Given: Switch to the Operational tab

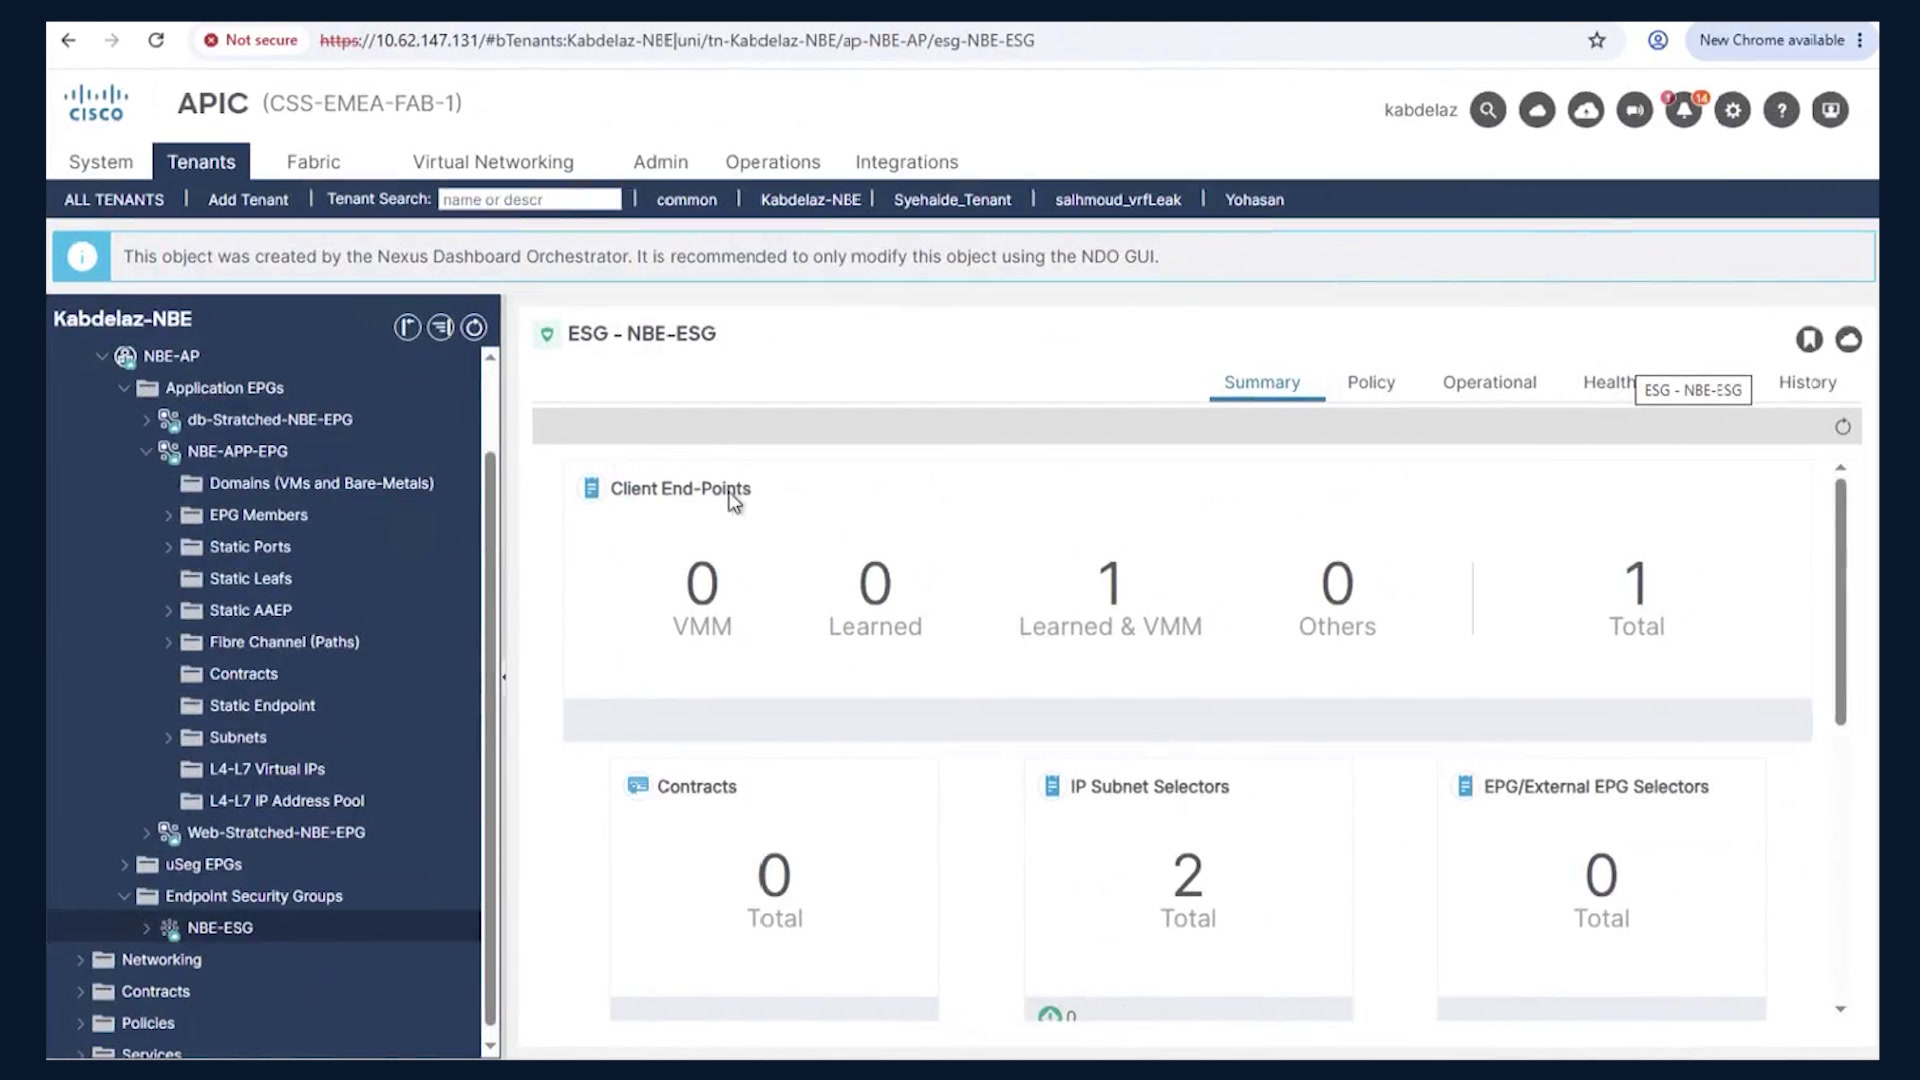Looking at the screenshot, I should point(1489,383).
